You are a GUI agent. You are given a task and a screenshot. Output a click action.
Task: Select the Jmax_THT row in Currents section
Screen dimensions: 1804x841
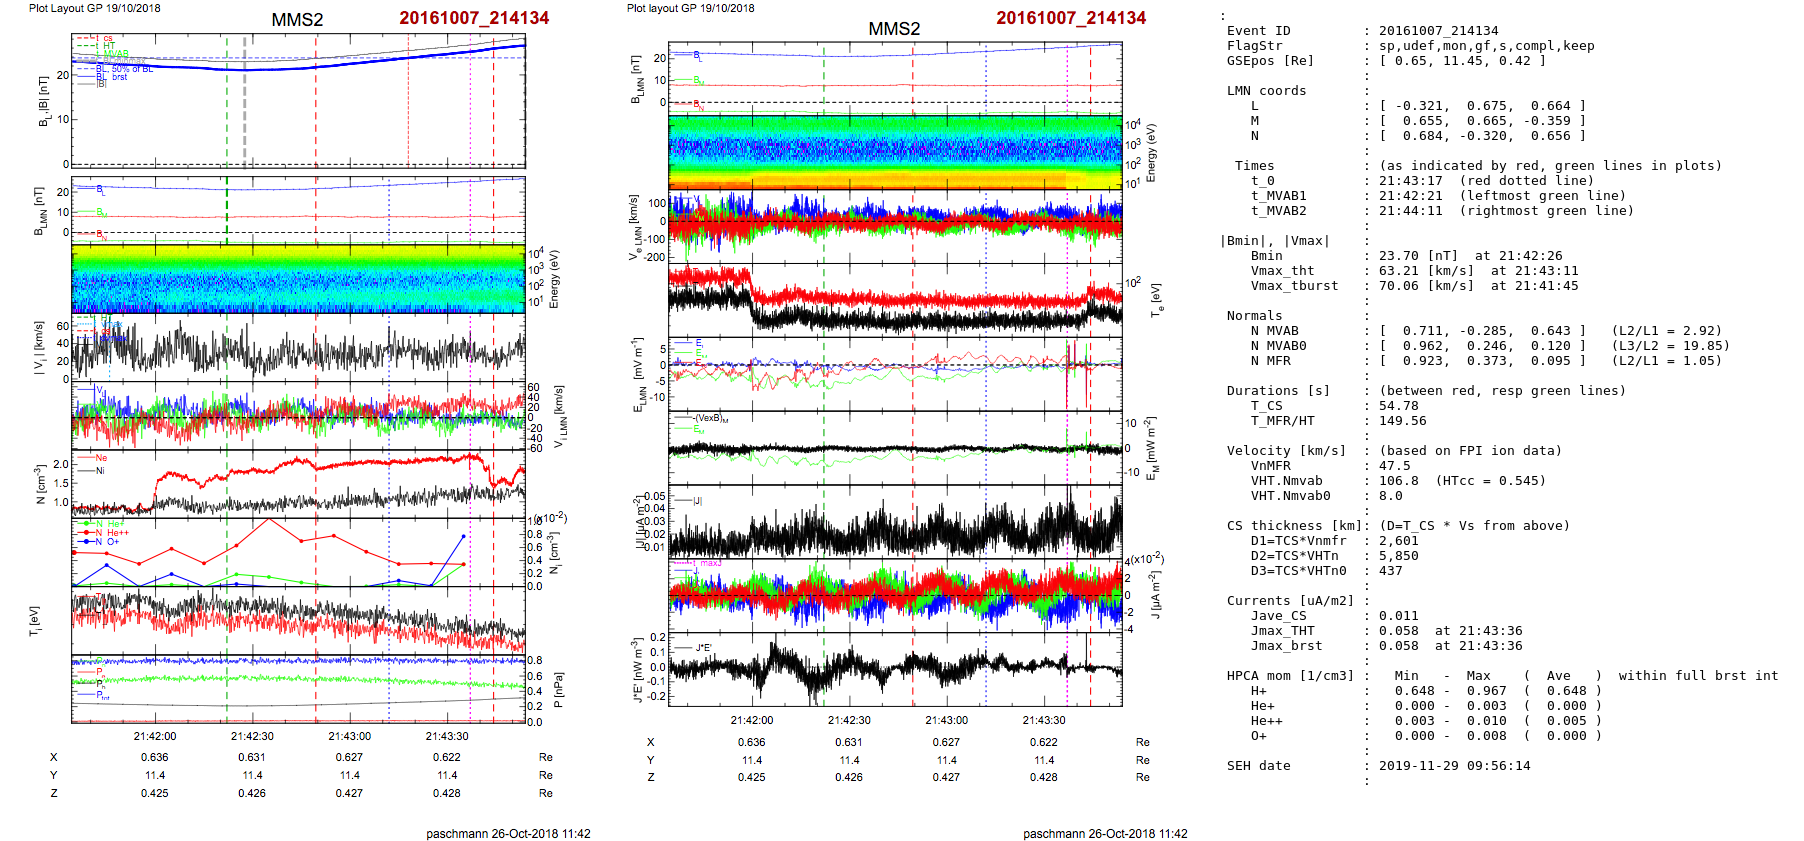(x=1282, y=631)
